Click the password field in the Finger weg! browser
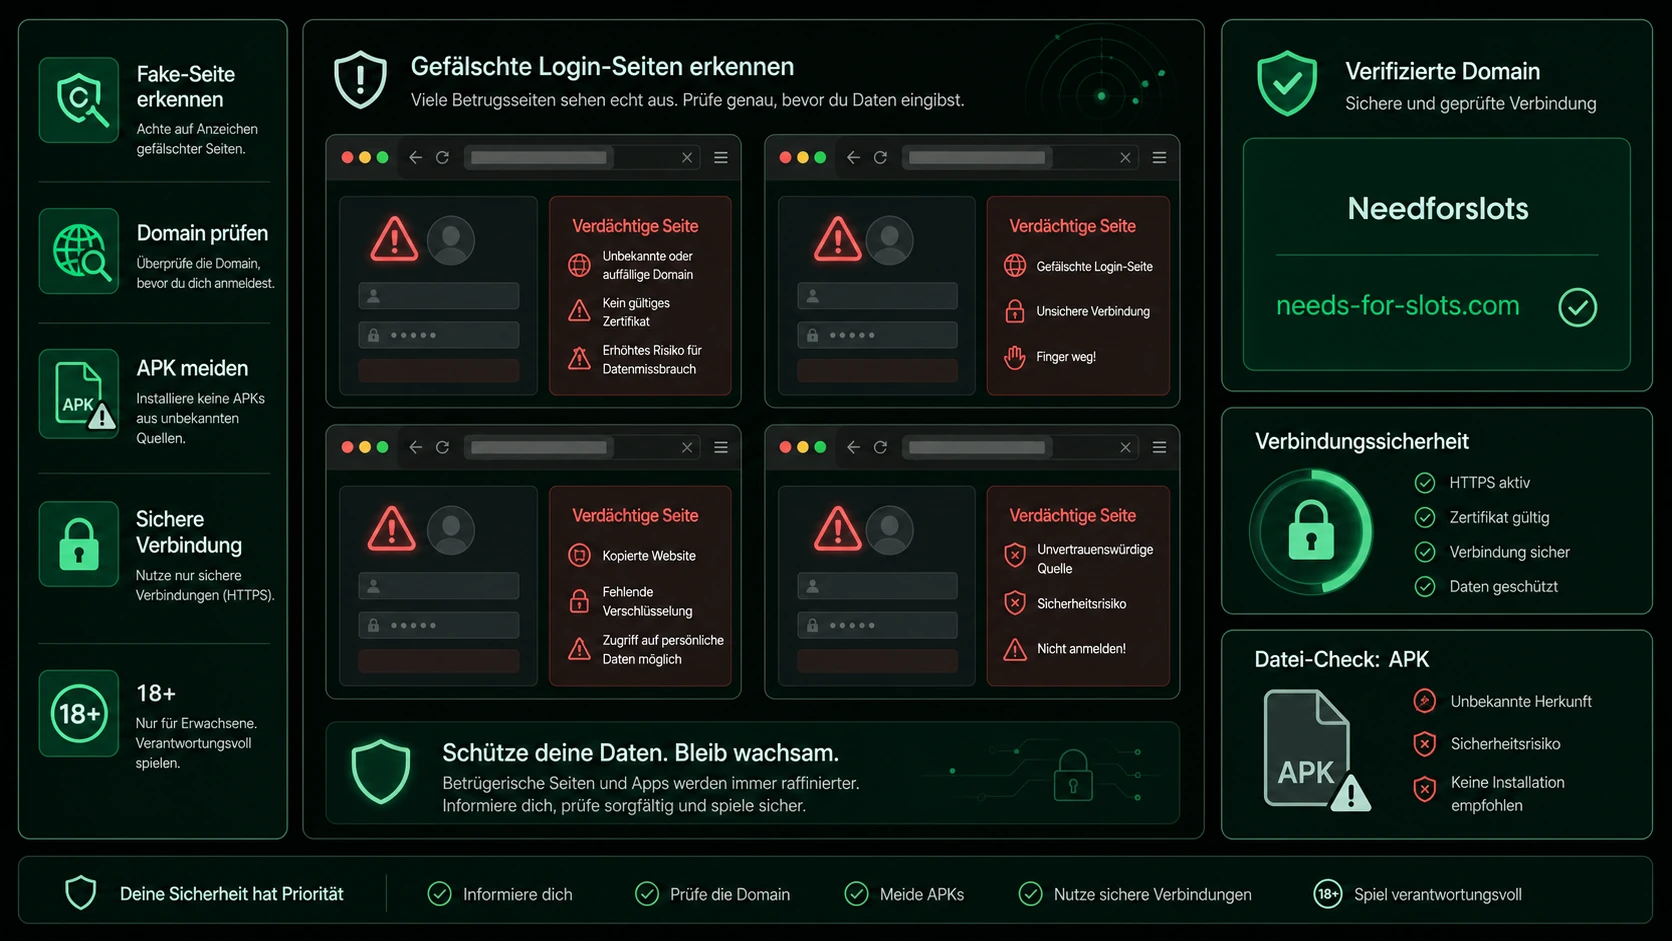Viewport: 1672px width, 941px height. [877, 335]
